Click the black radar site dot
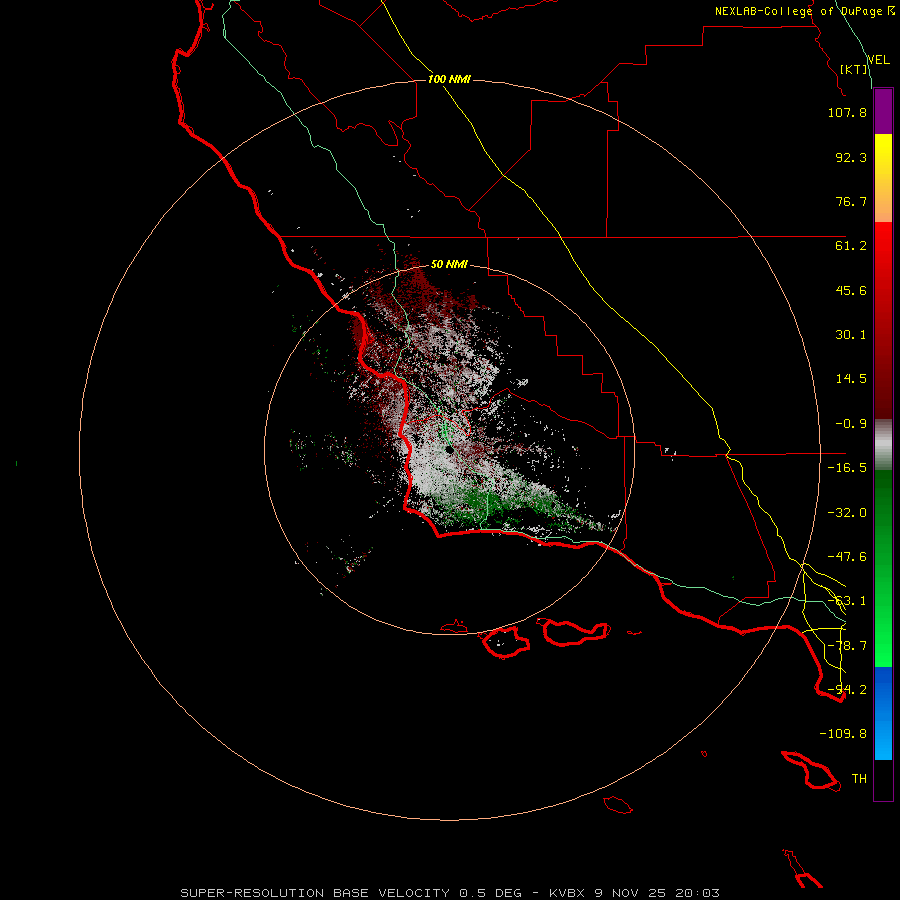Viewport: 900px width, 900px height. click(450, 450)
